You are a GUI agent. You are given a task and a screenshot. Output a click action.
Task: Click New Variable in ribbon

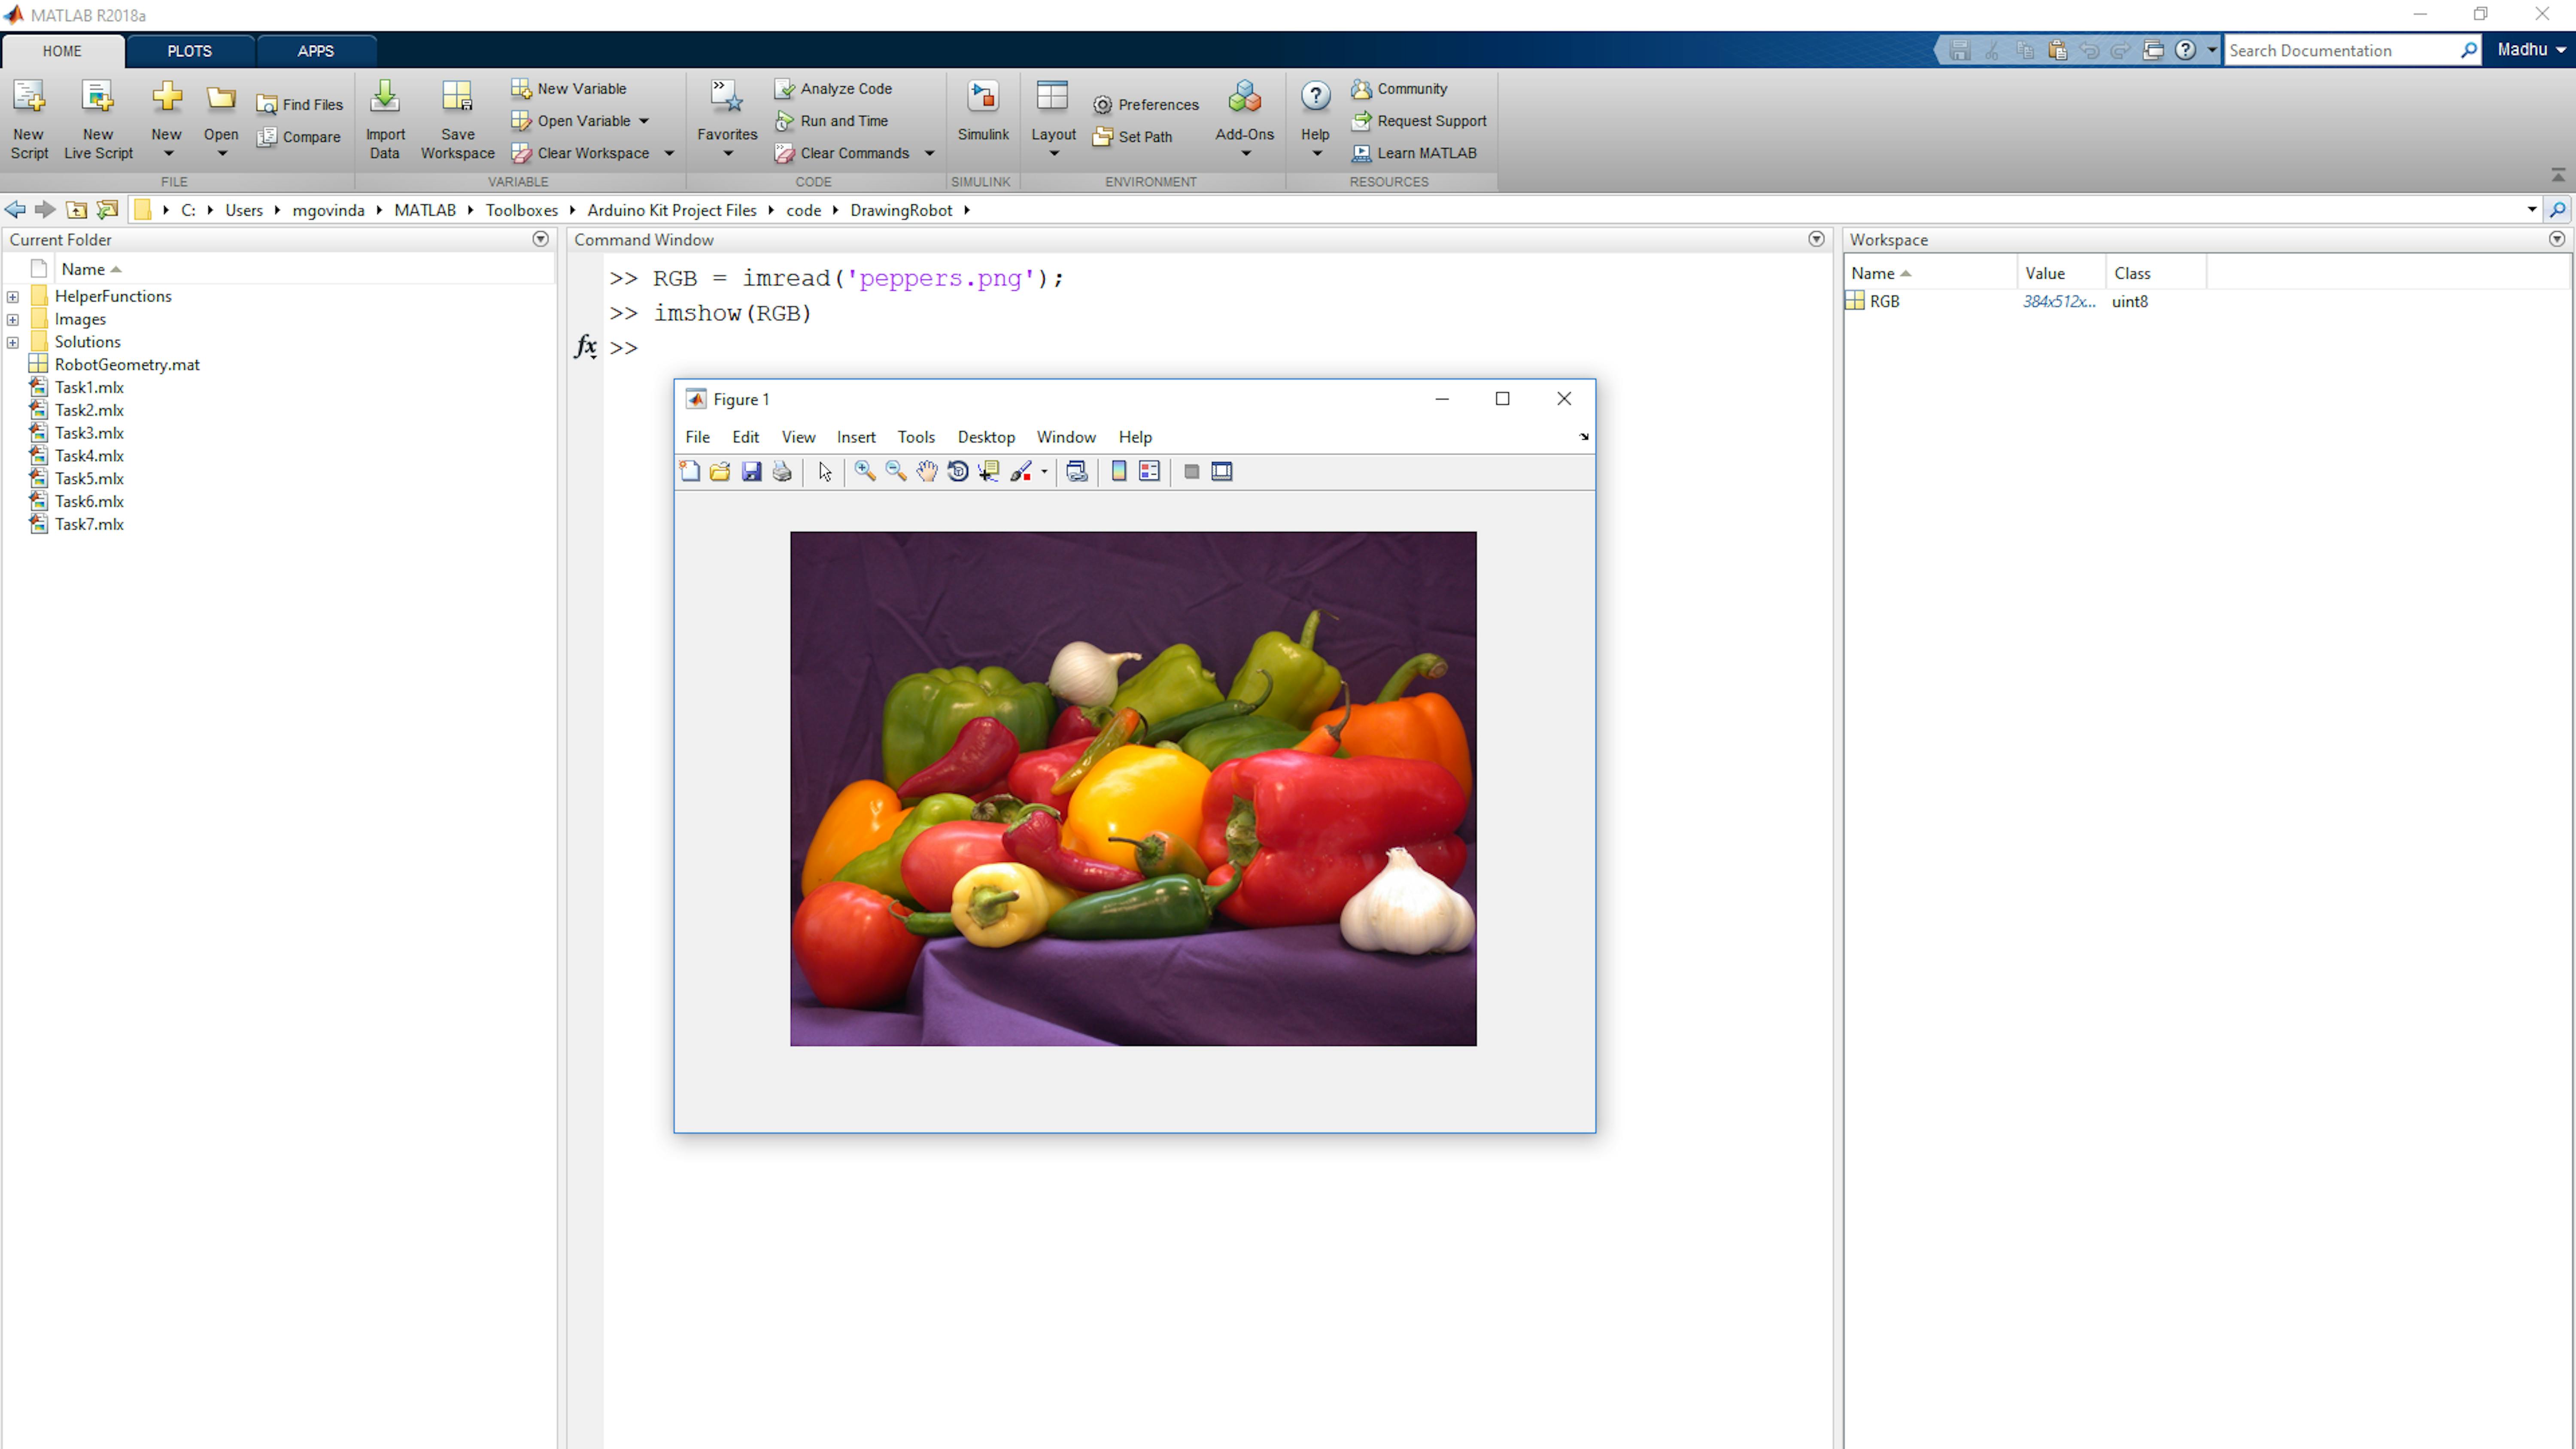point(568,89)
